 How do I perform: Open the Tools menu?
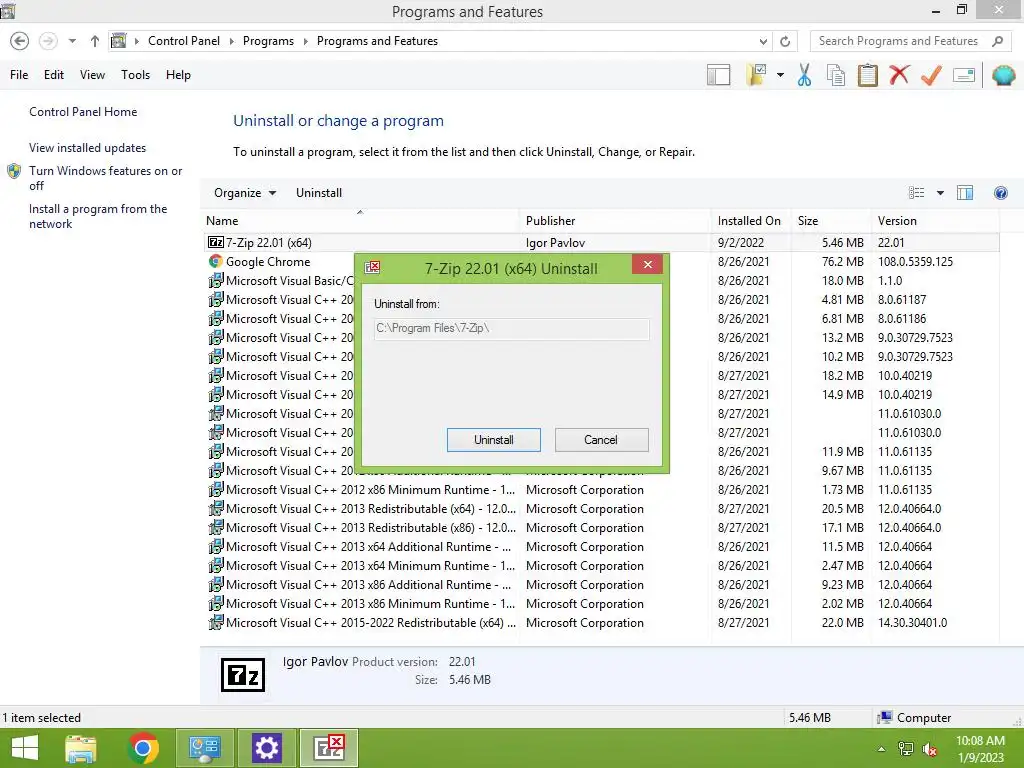(x=135, y=75)
